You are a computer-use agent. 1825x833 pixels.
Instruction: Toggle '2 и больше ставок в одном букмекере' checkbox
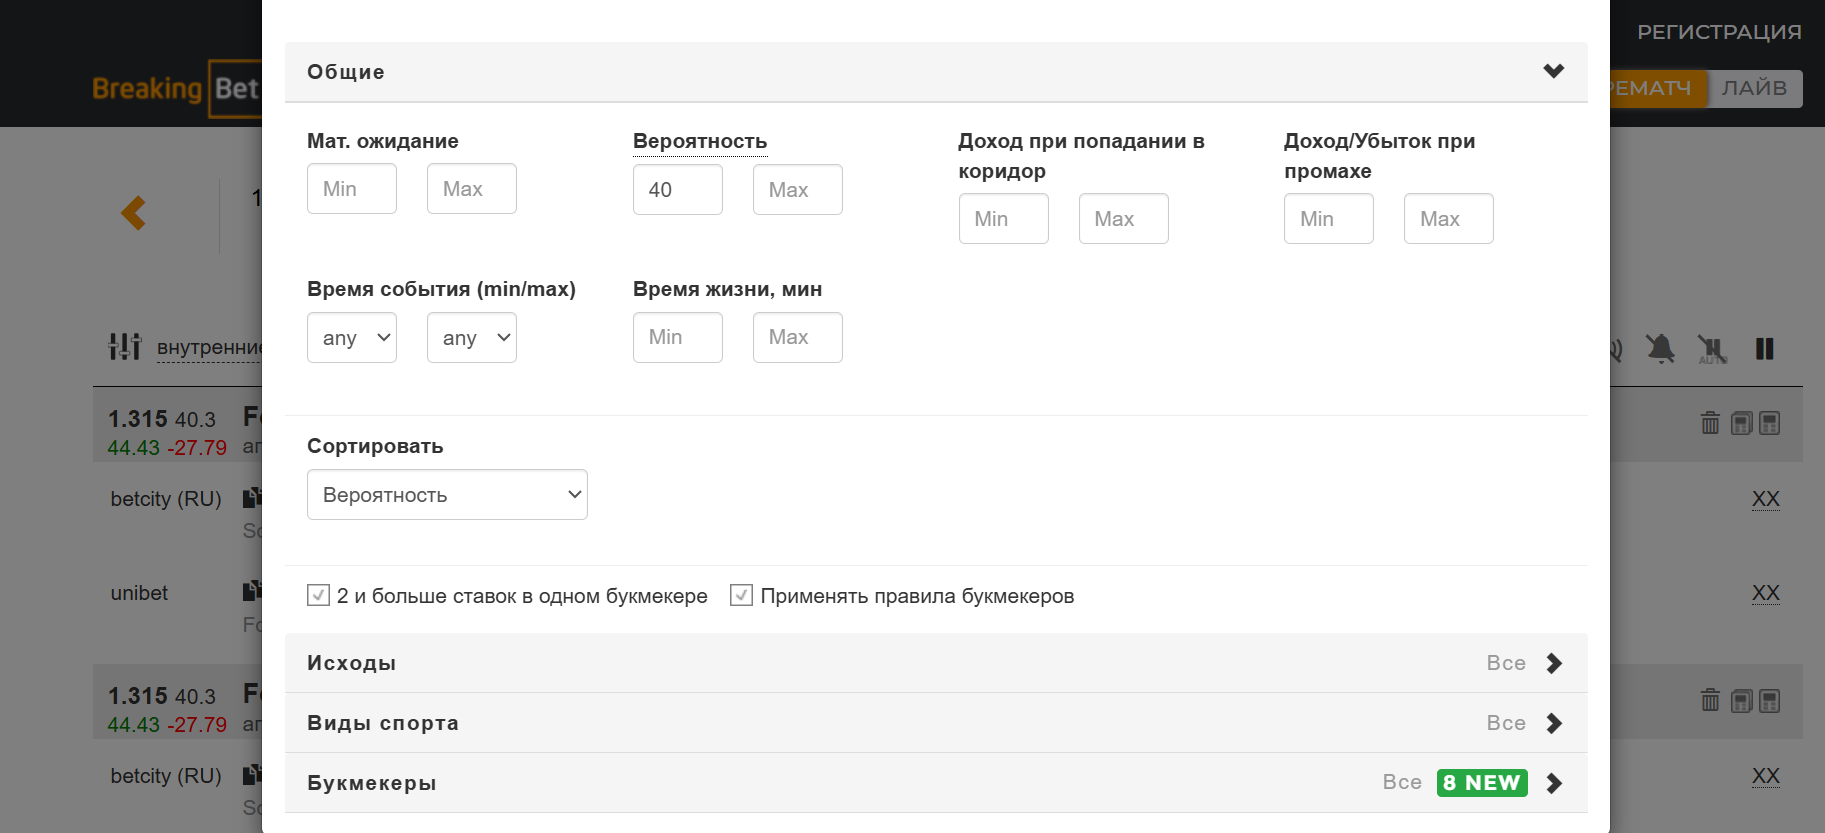pos(318,596)
